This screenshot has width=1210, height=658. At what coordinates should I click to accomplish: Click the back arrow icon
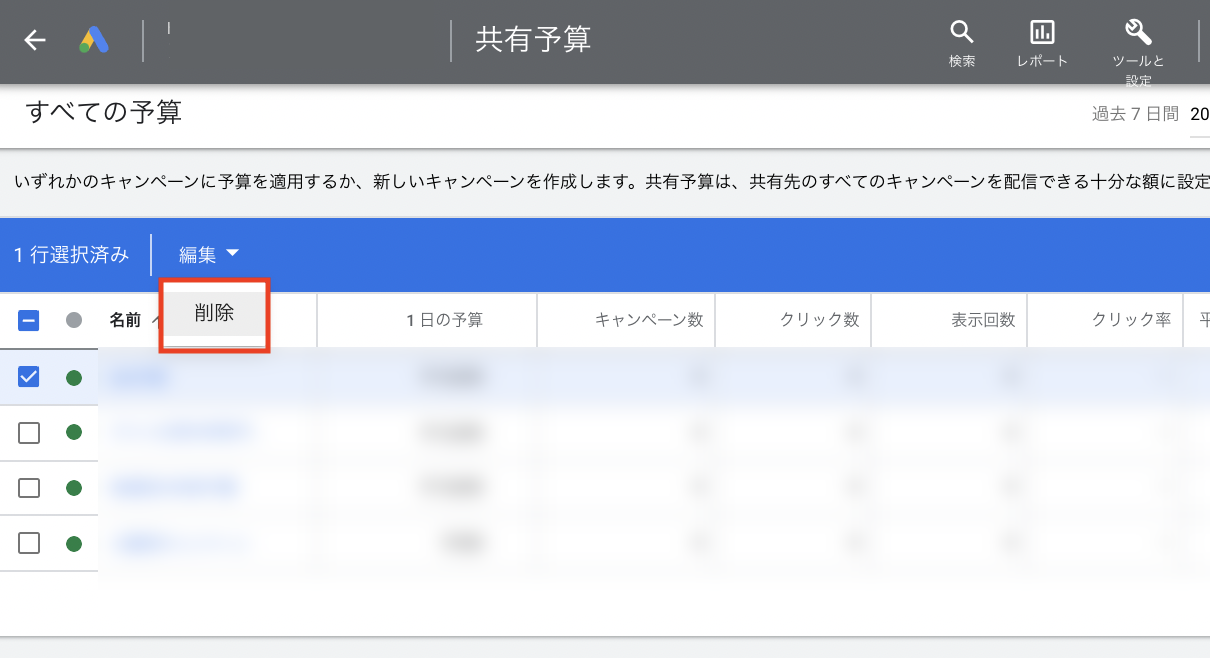[x=35, y=40]
